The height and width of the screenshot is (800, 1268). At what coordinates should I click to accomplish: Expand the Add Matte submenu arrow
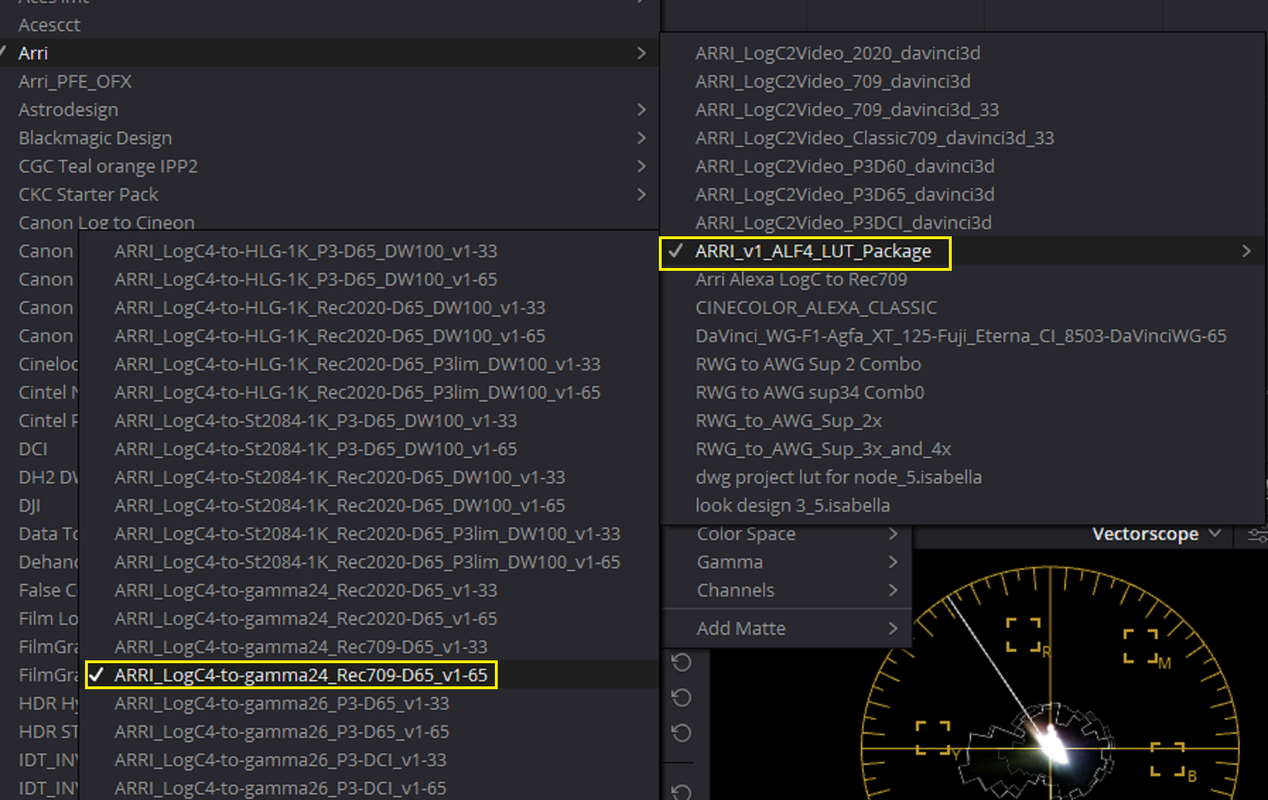[x=892, y=628]
